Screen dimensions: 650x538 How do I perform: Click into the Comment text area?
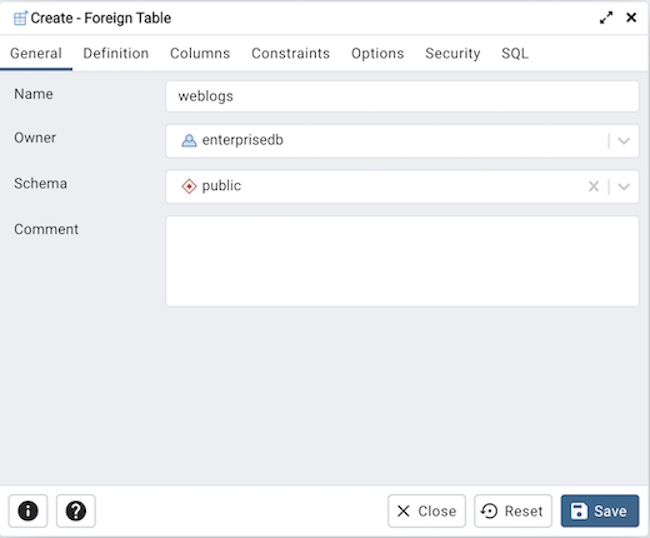click(402, 261)
